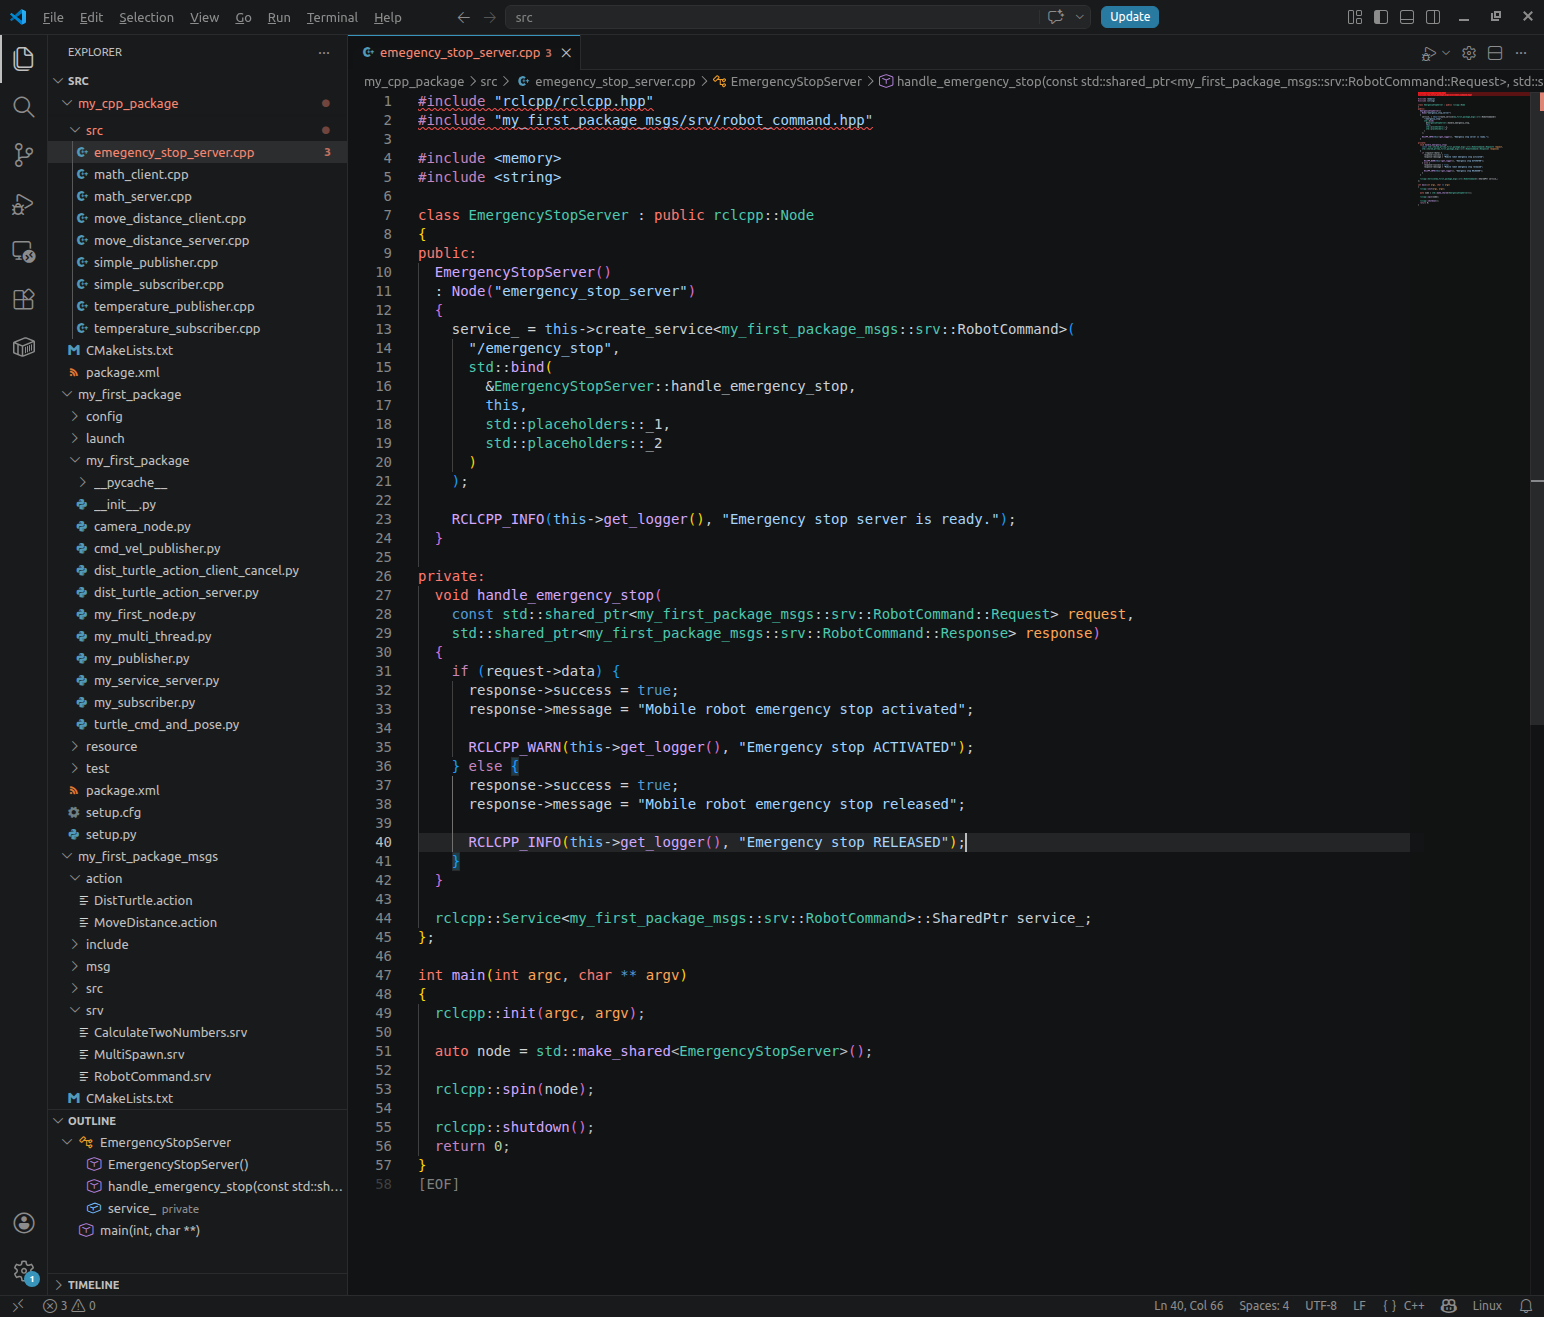The image size is (1544, 1317).
Task: Open editor more actions ellipsis
Action: (x=1521, y=53)
